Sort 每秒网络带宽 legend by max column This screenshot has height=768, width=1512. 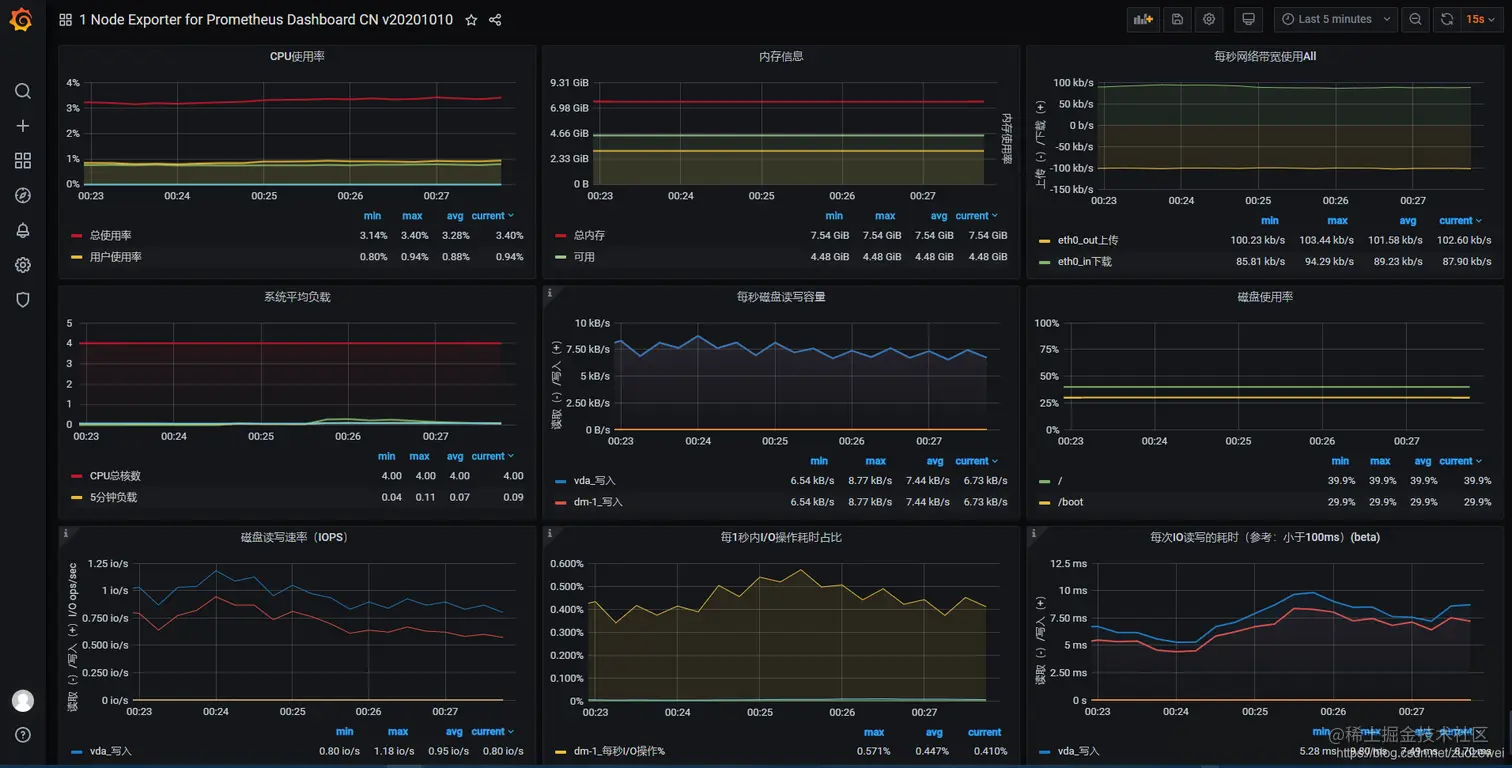(1337, 221)
